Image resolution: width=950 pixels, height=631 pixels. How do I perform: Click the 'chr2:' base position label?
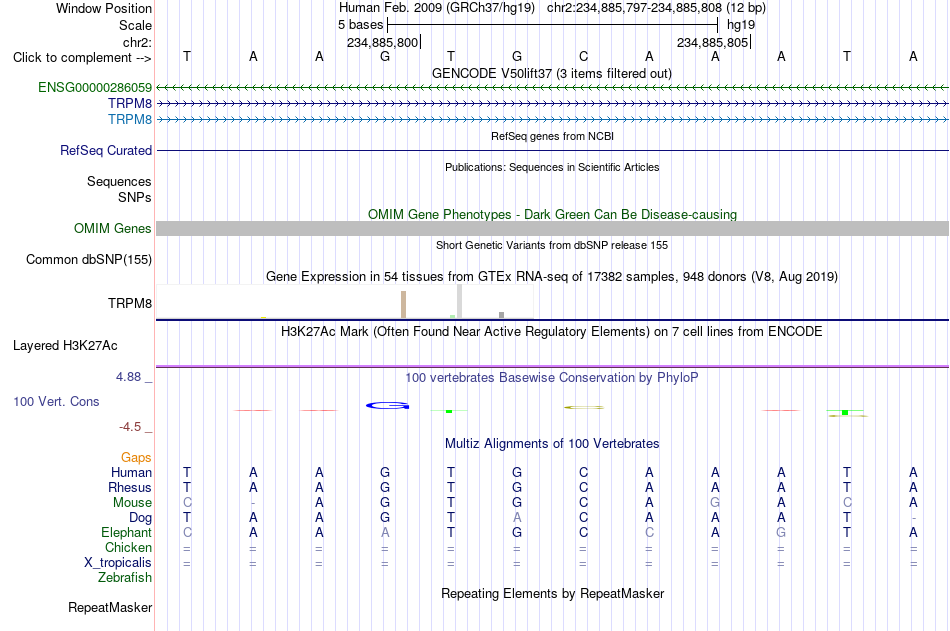[138, 42]
